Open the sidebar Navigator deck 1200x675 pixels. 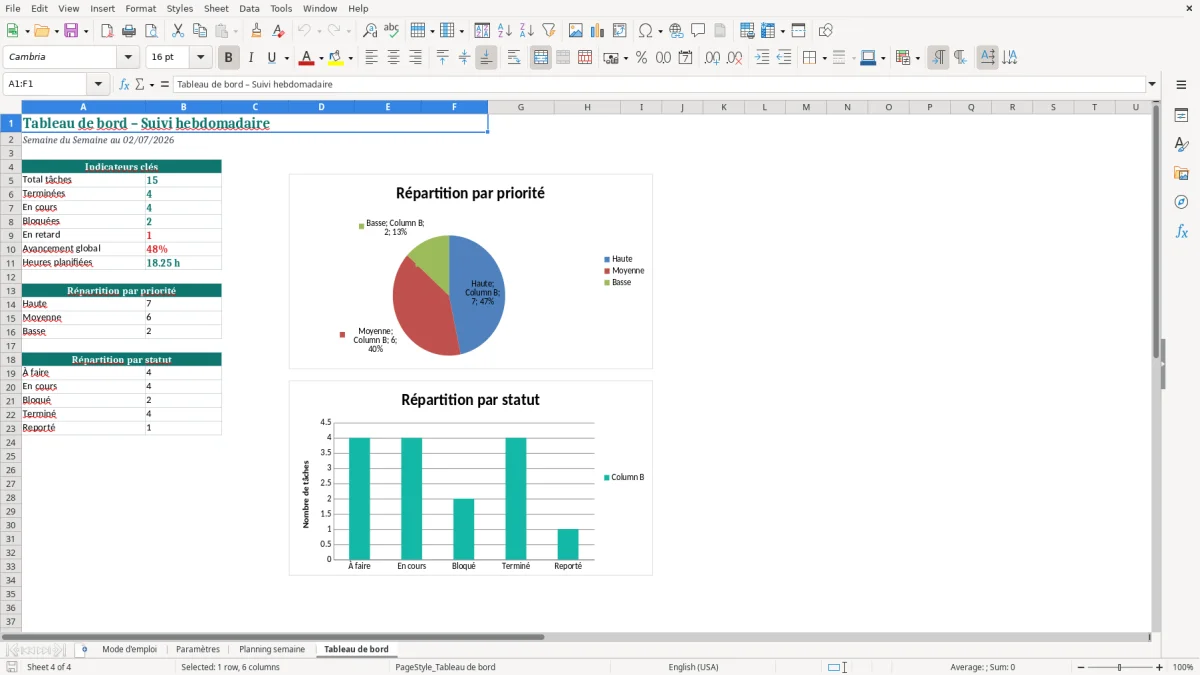[x=1181, y=203]
